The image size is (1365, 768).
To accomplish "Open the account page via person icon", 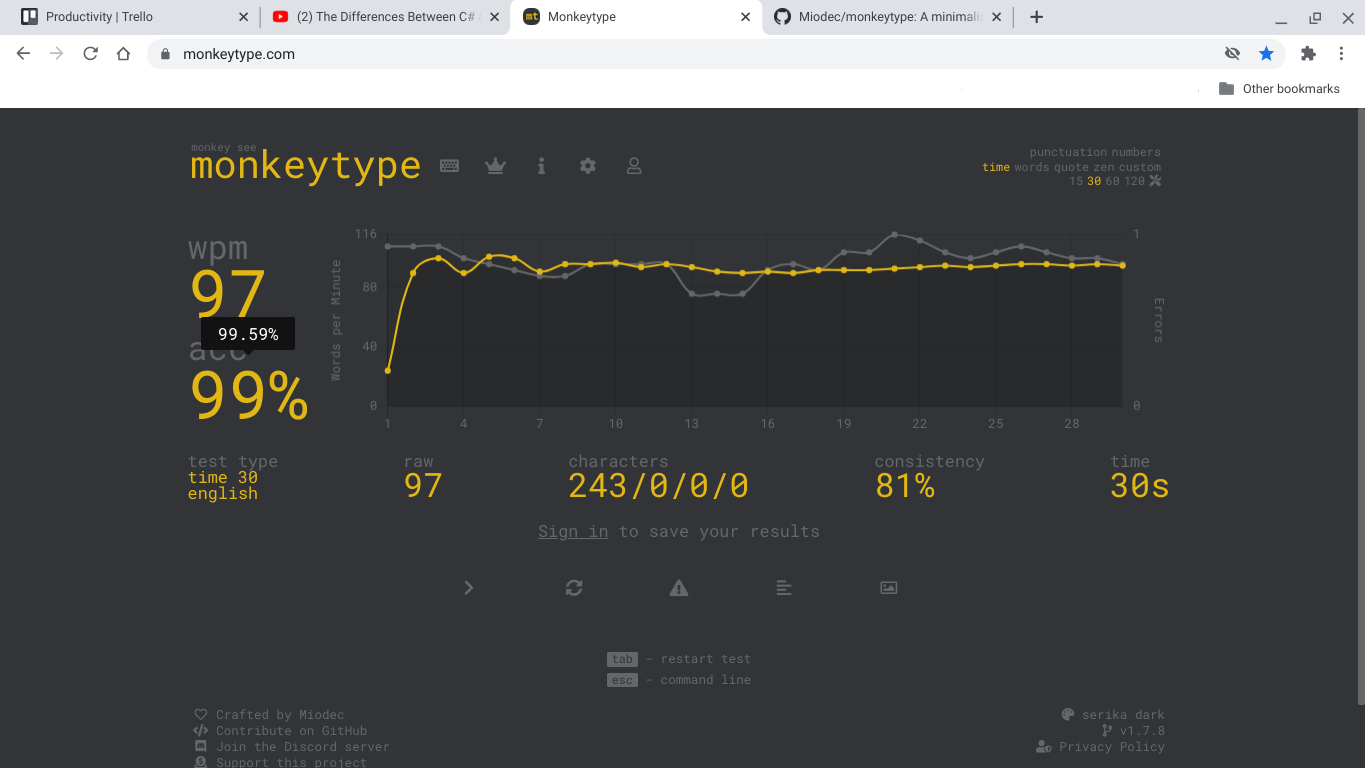I will (634, 166).
